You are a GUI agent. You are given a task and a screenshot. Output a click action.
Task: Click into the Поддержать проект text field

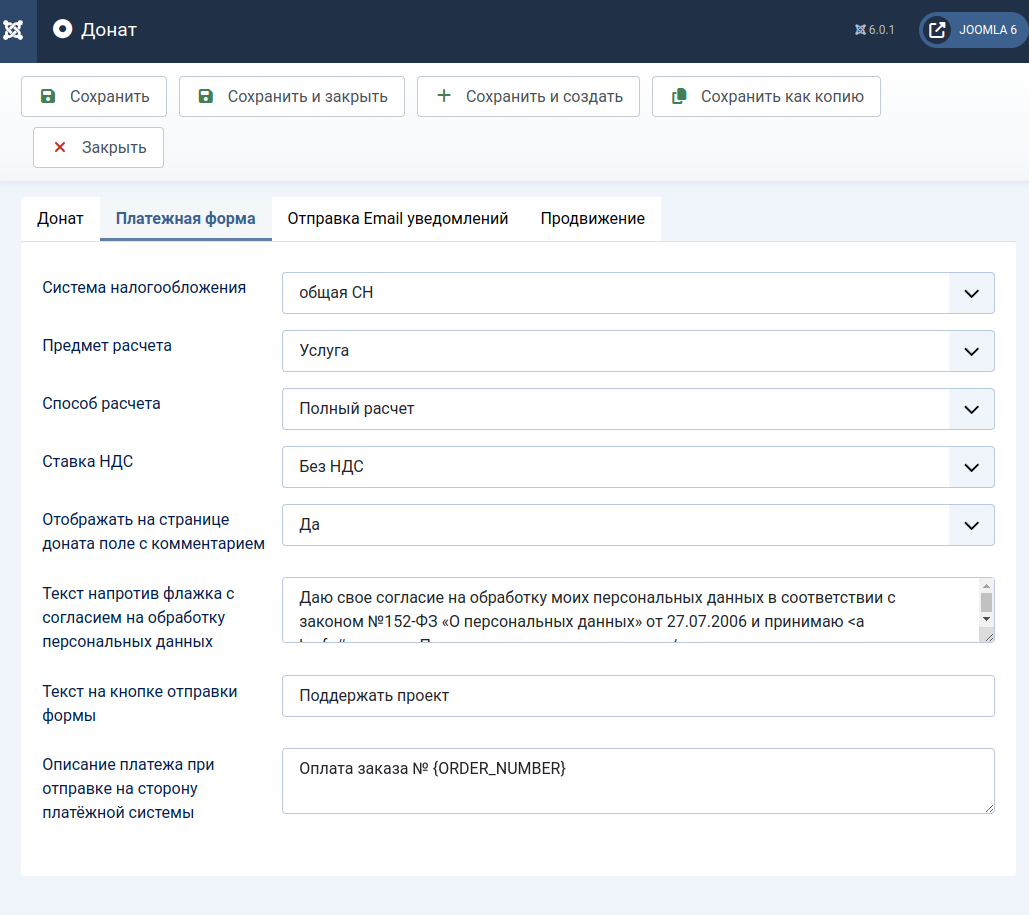pyautogui.click(x=637, y=696)
